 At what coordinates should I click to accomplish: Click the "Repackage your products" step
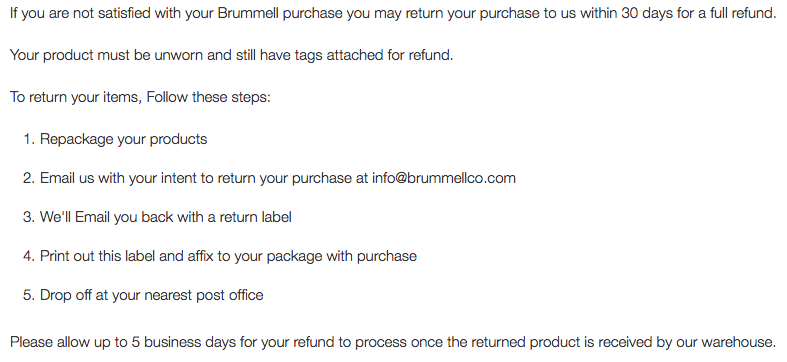(x=123, y=139)
